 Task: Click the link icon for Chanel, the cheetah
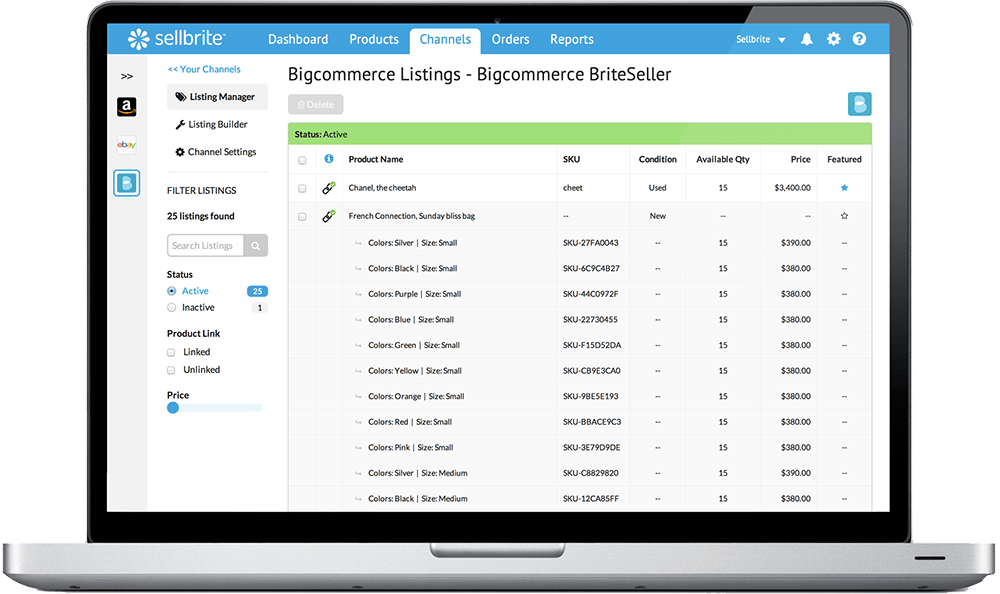point(328,188)
